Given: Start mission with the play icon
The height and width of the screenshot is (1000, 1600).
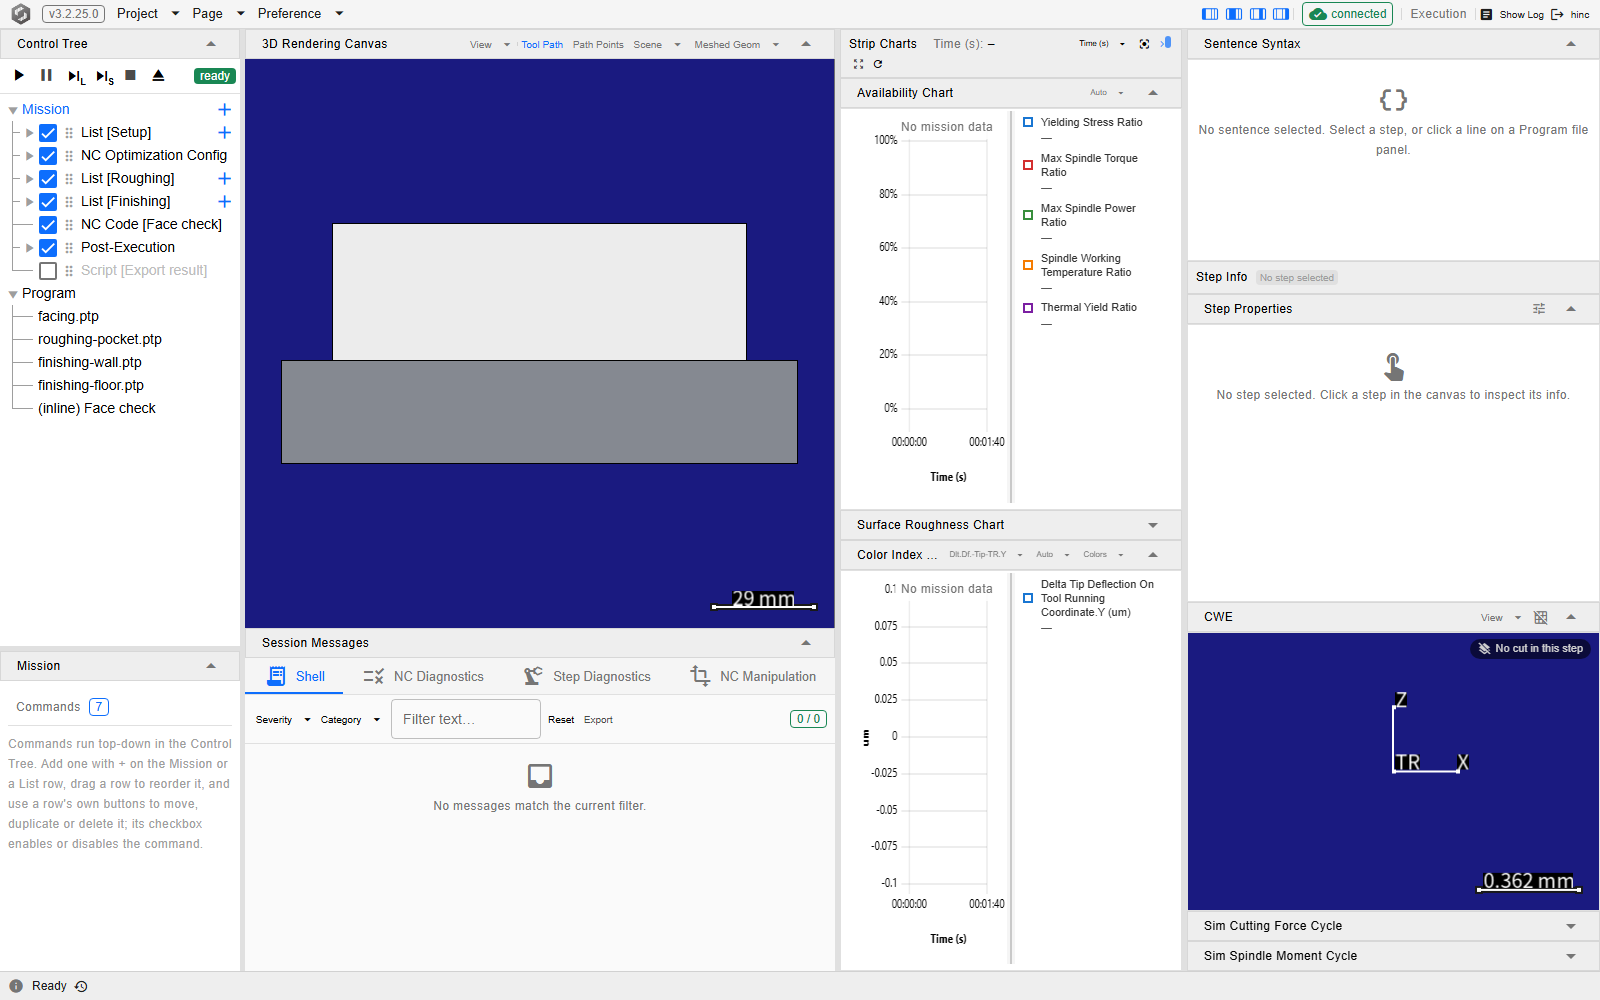Looking at the screenshot, I should 19,76.
